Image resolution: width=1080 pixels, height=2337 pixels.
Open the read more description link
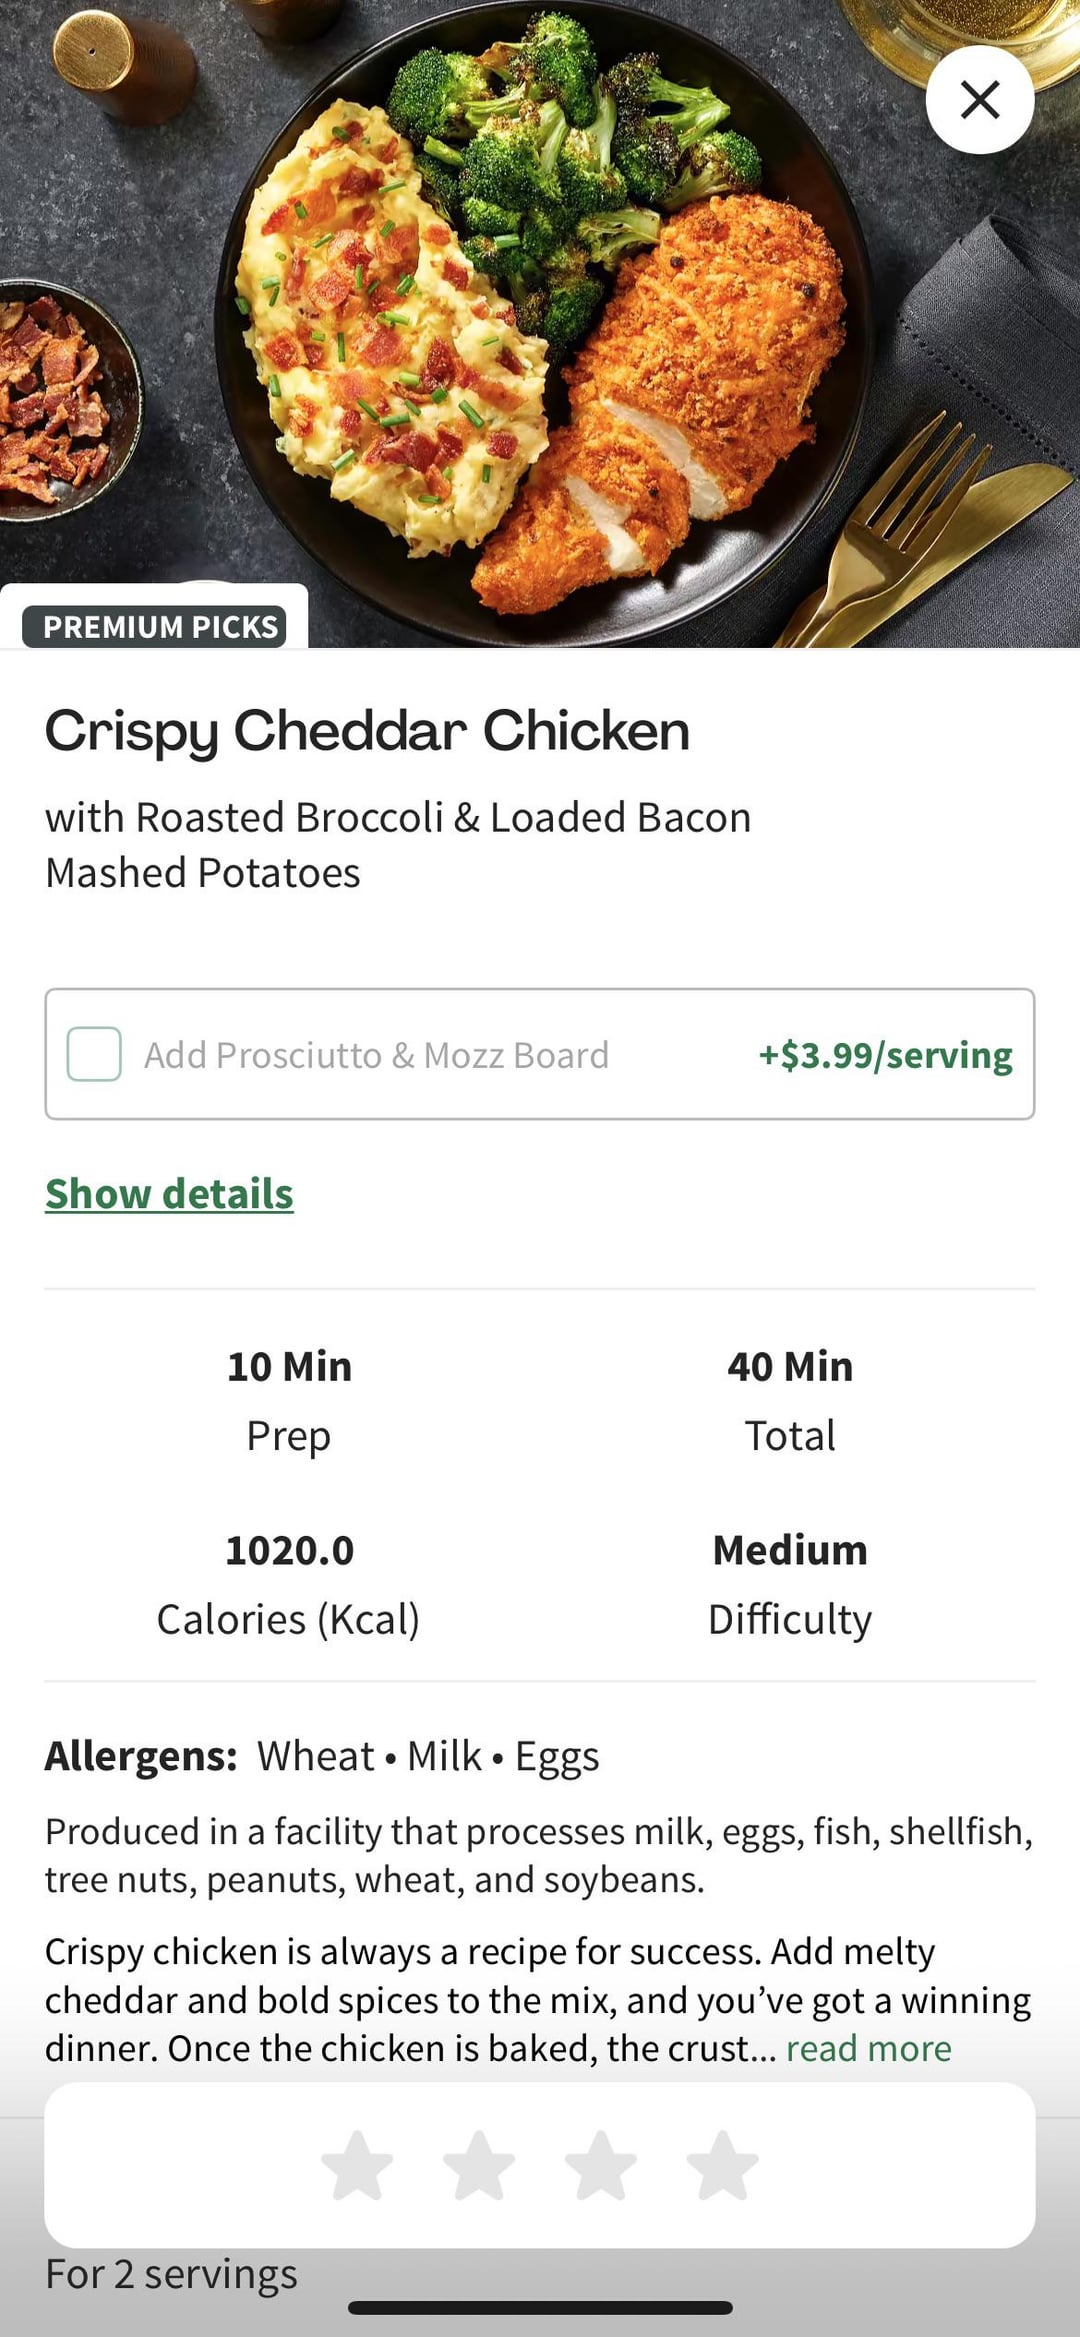tap(868, 2048)
